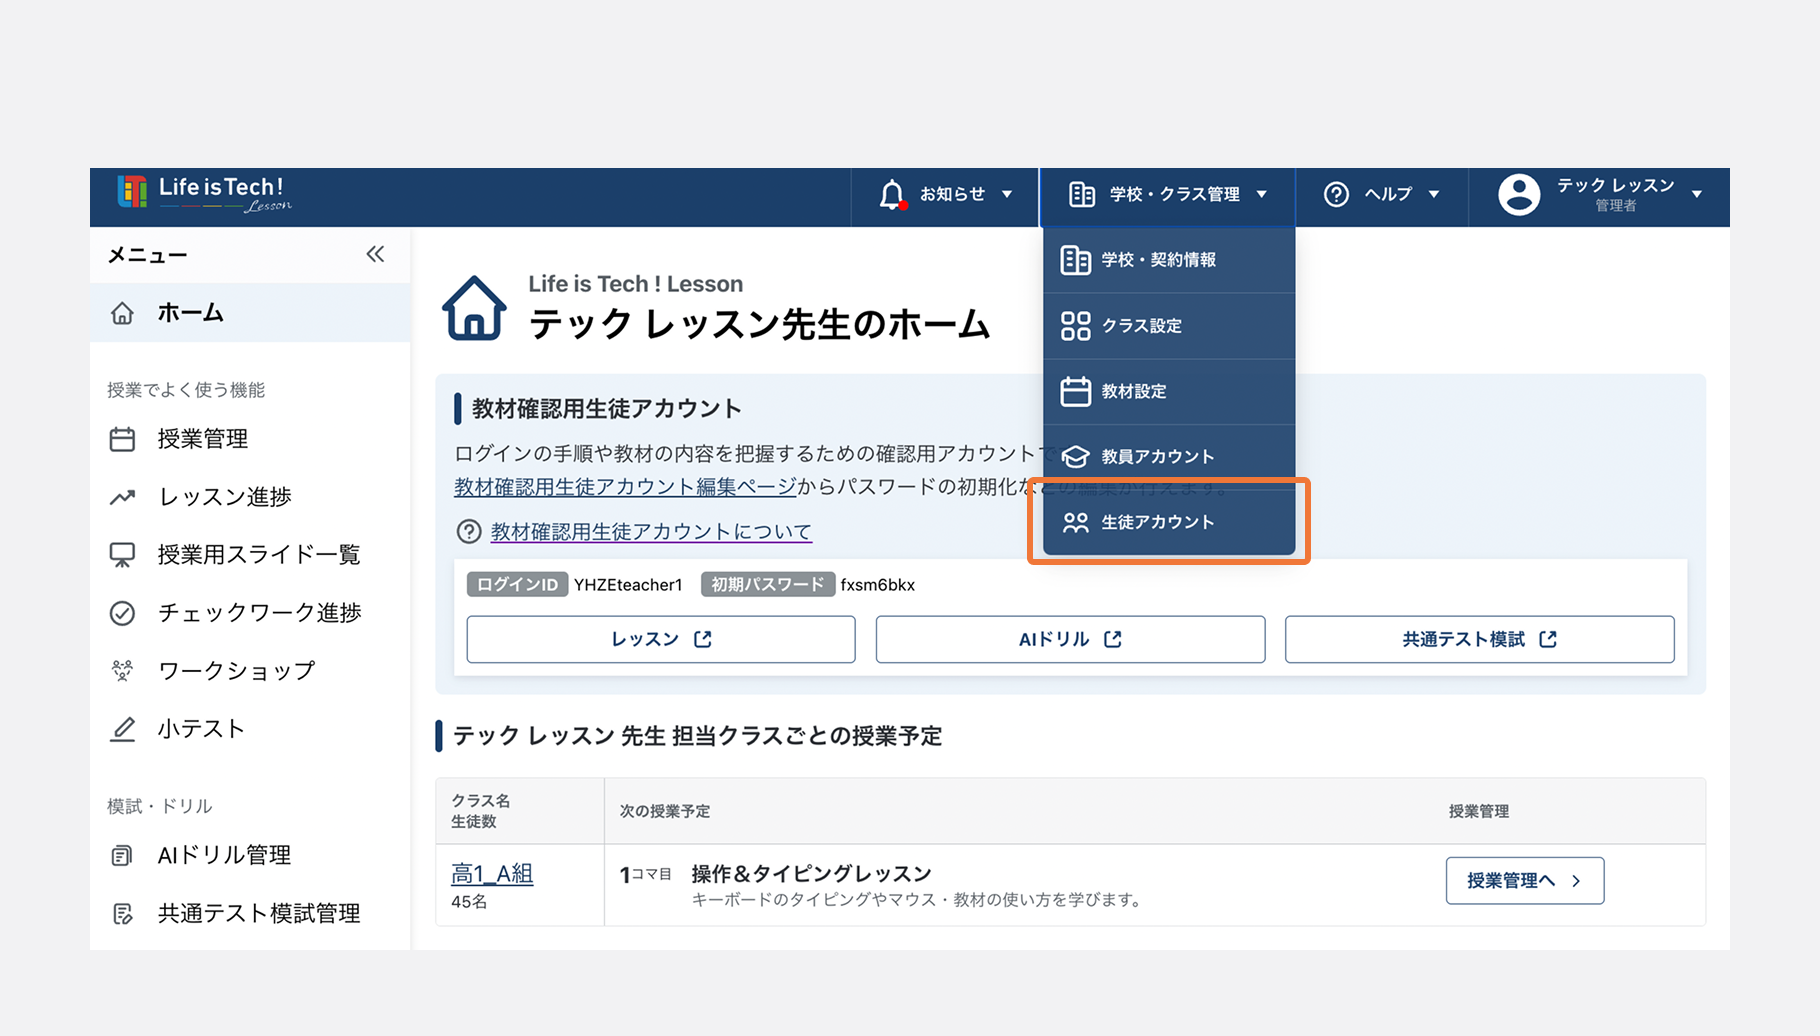Select クラス設定 from the management menu

(1141, 325)
